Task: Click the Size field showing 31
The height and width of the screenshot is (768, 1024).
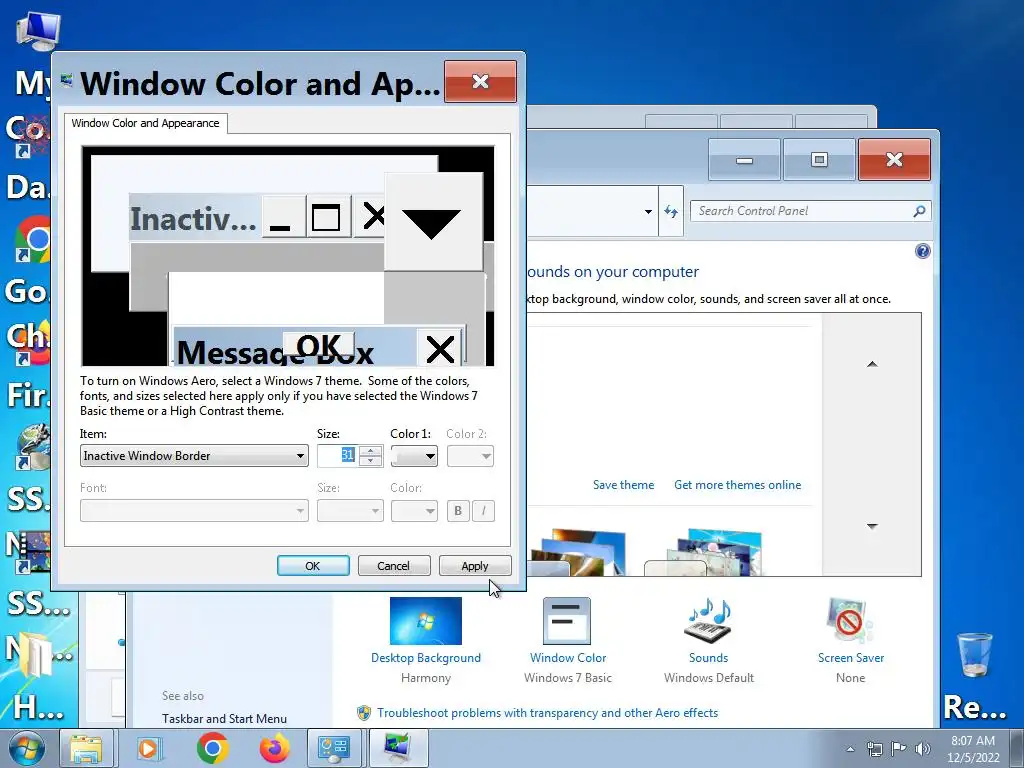Action: coord(338,456)
